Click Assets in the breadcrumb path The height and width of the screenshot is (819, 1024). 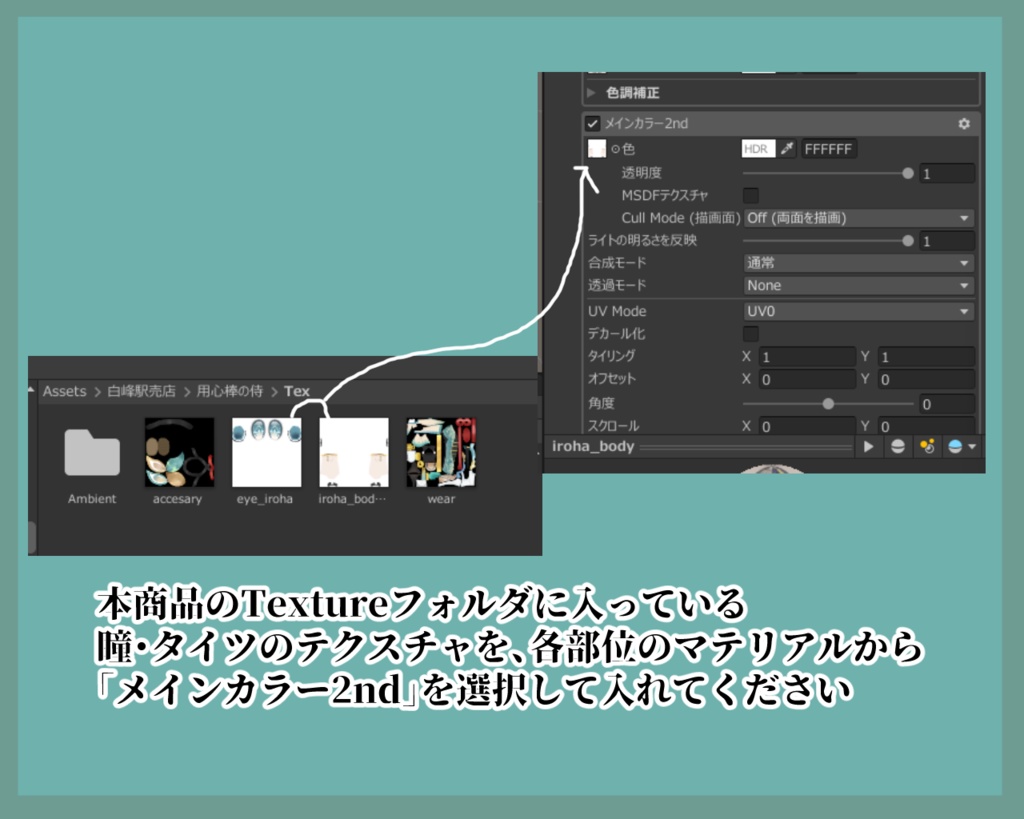tap(63, 391)
